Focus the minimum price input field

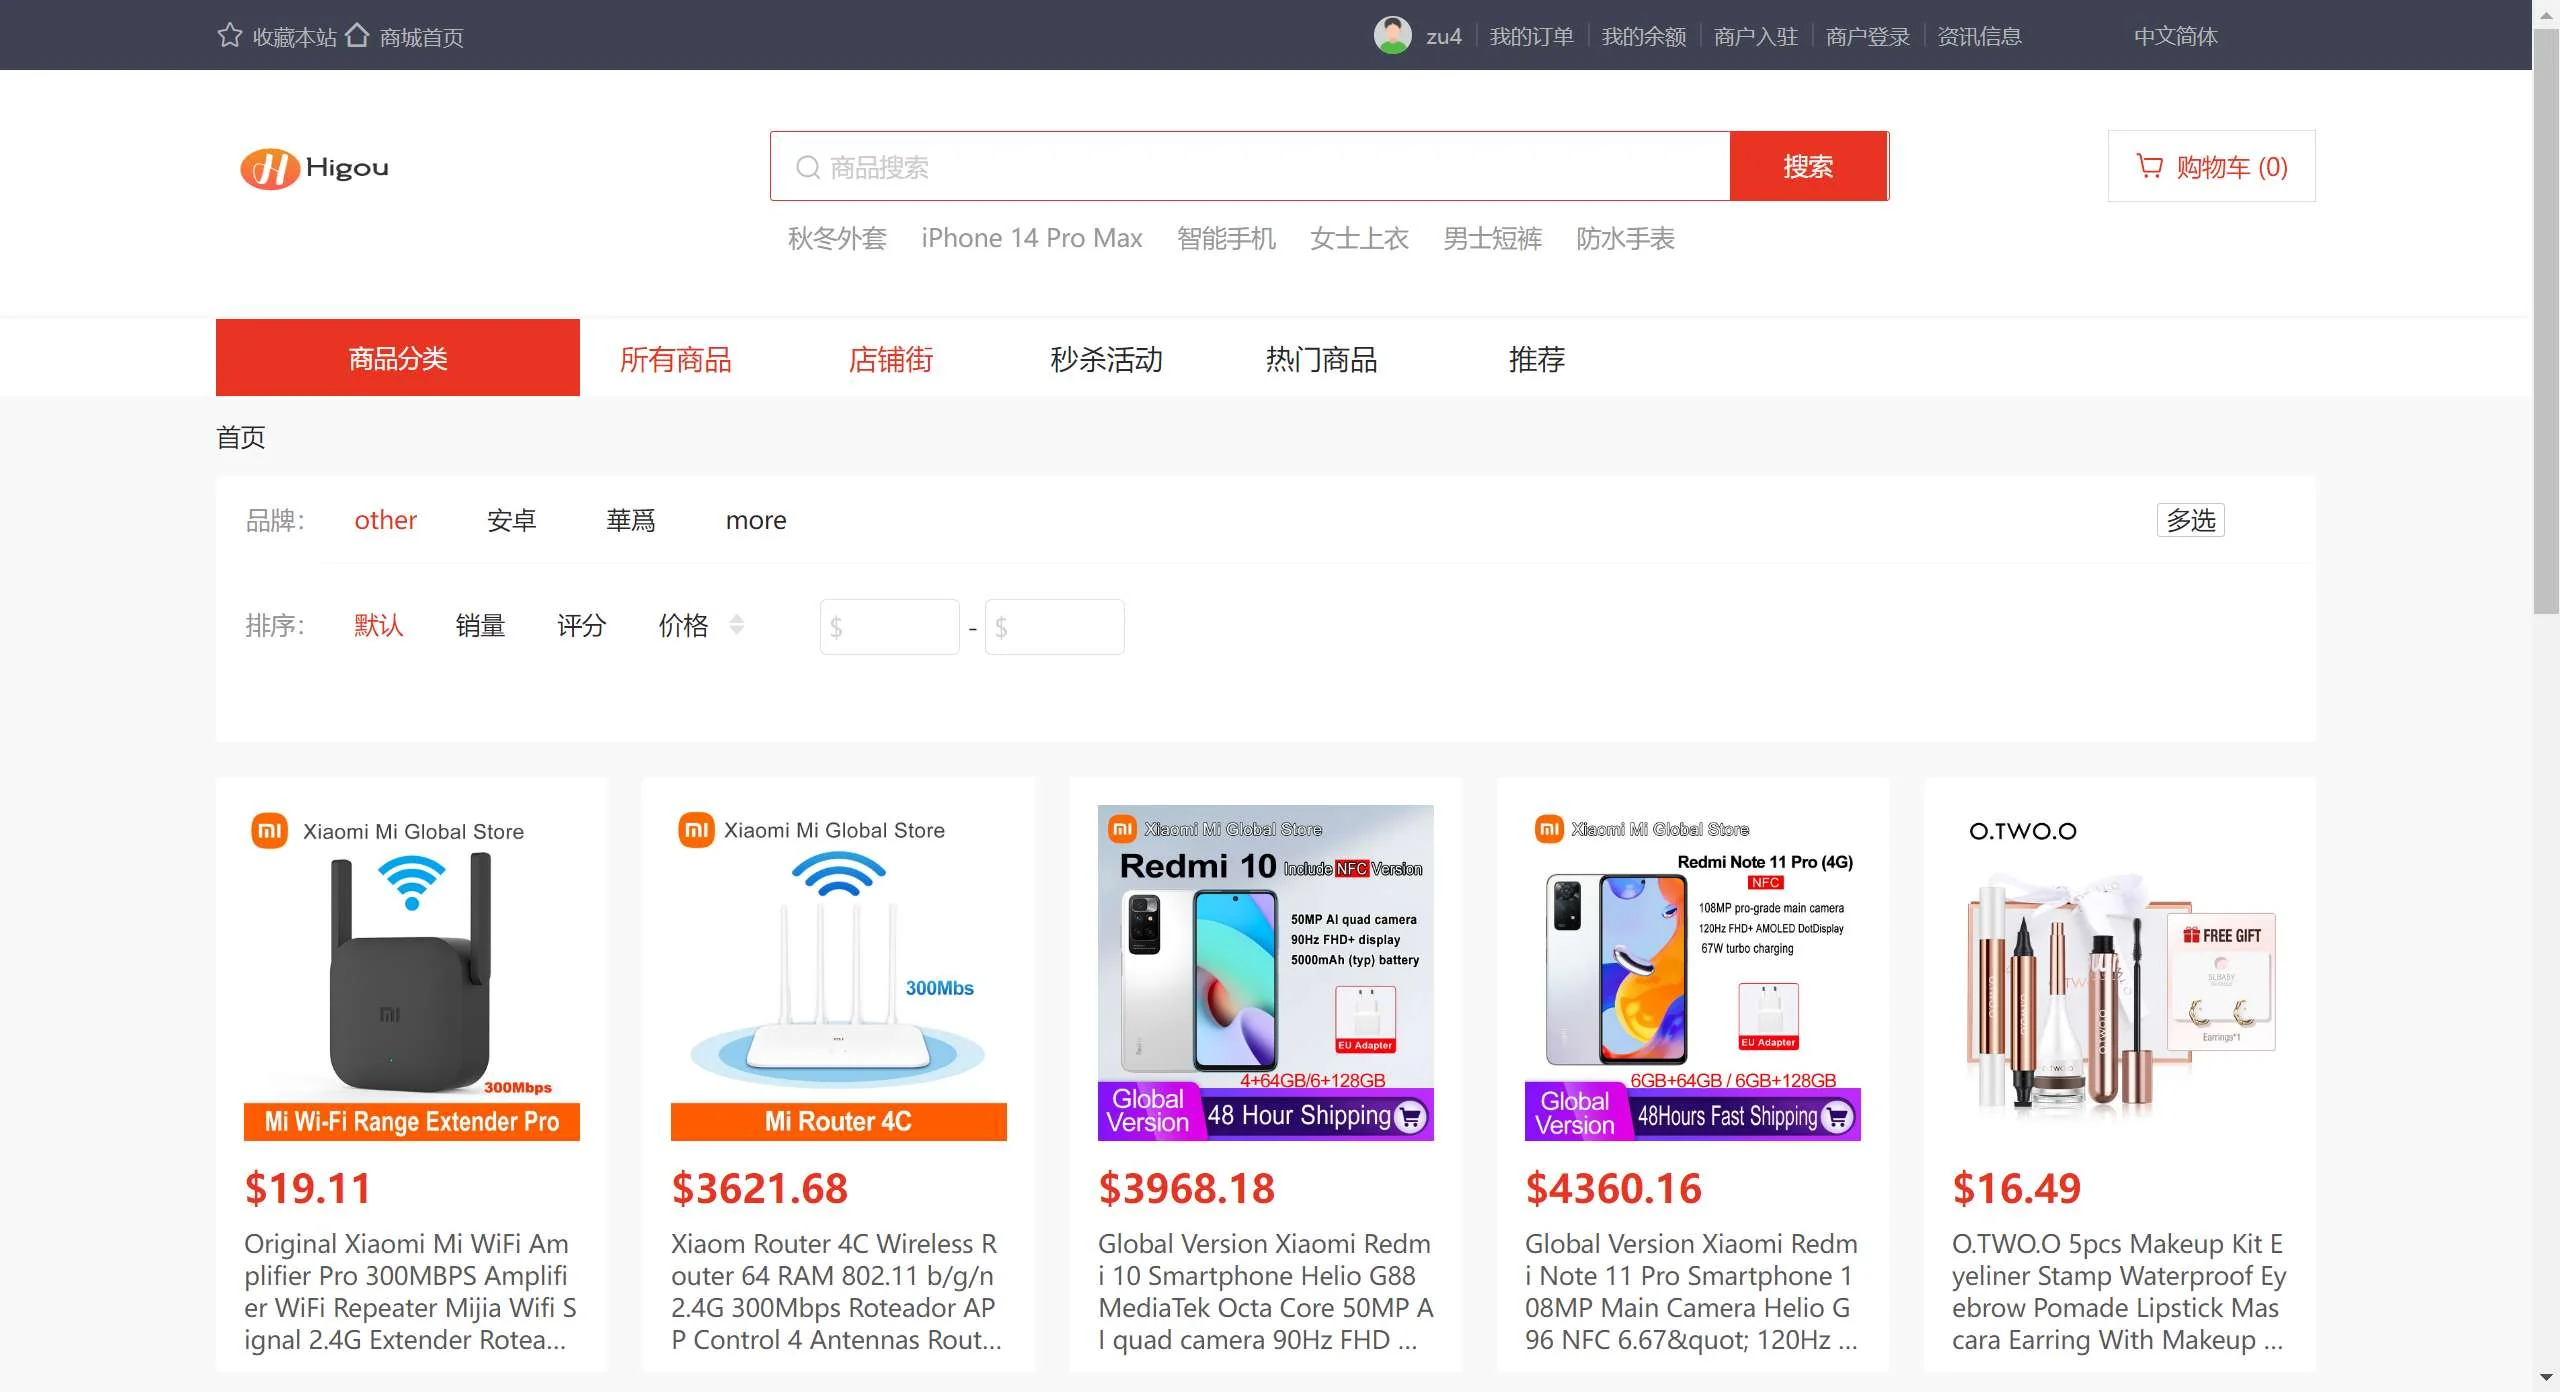pos(890,627)
